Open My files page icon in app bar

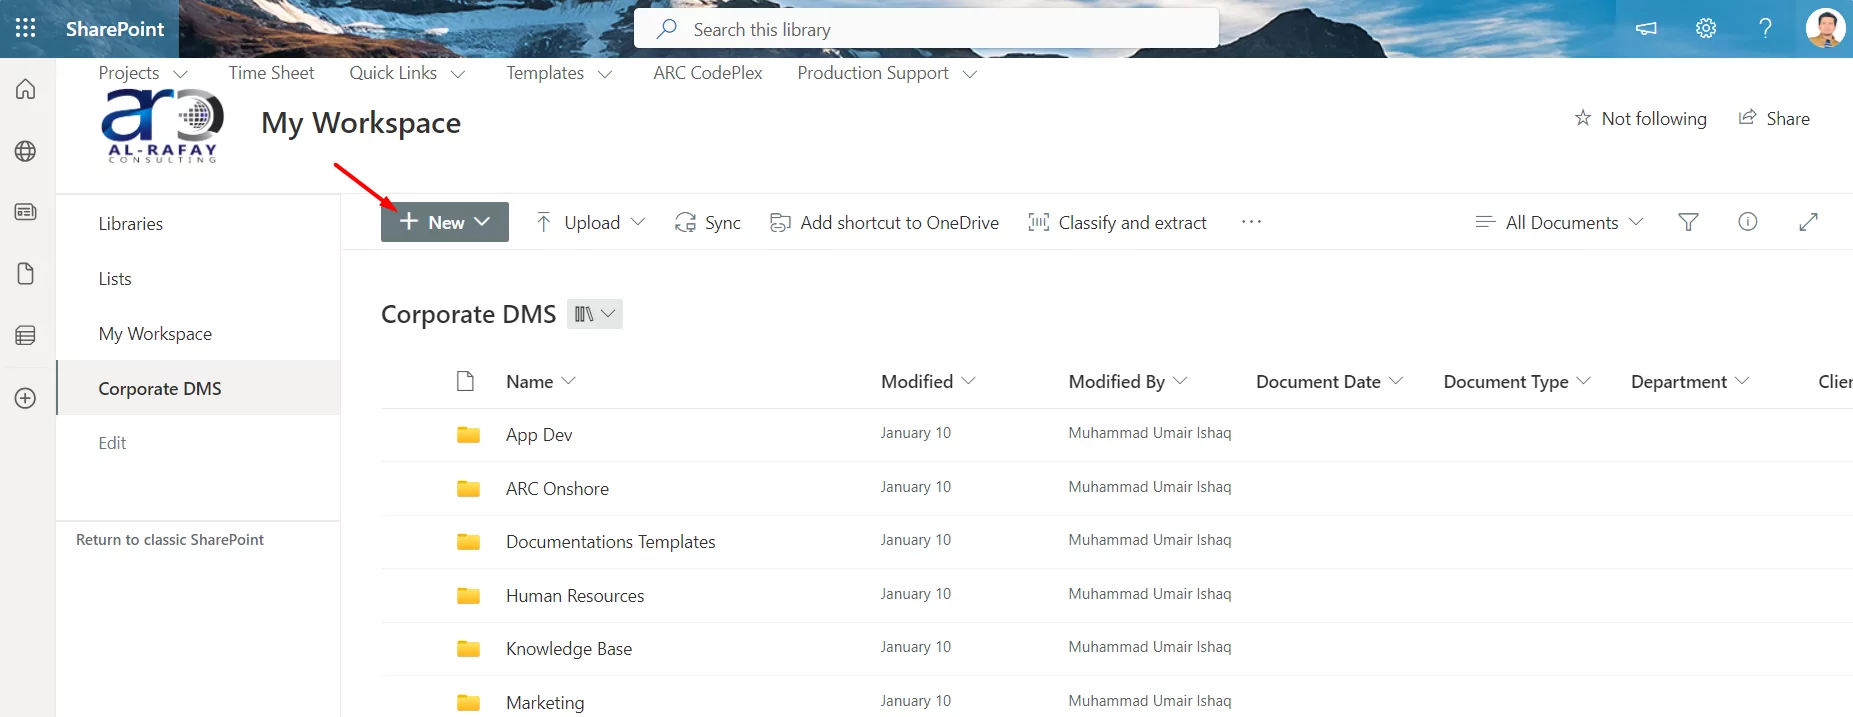tap(26, 274)
